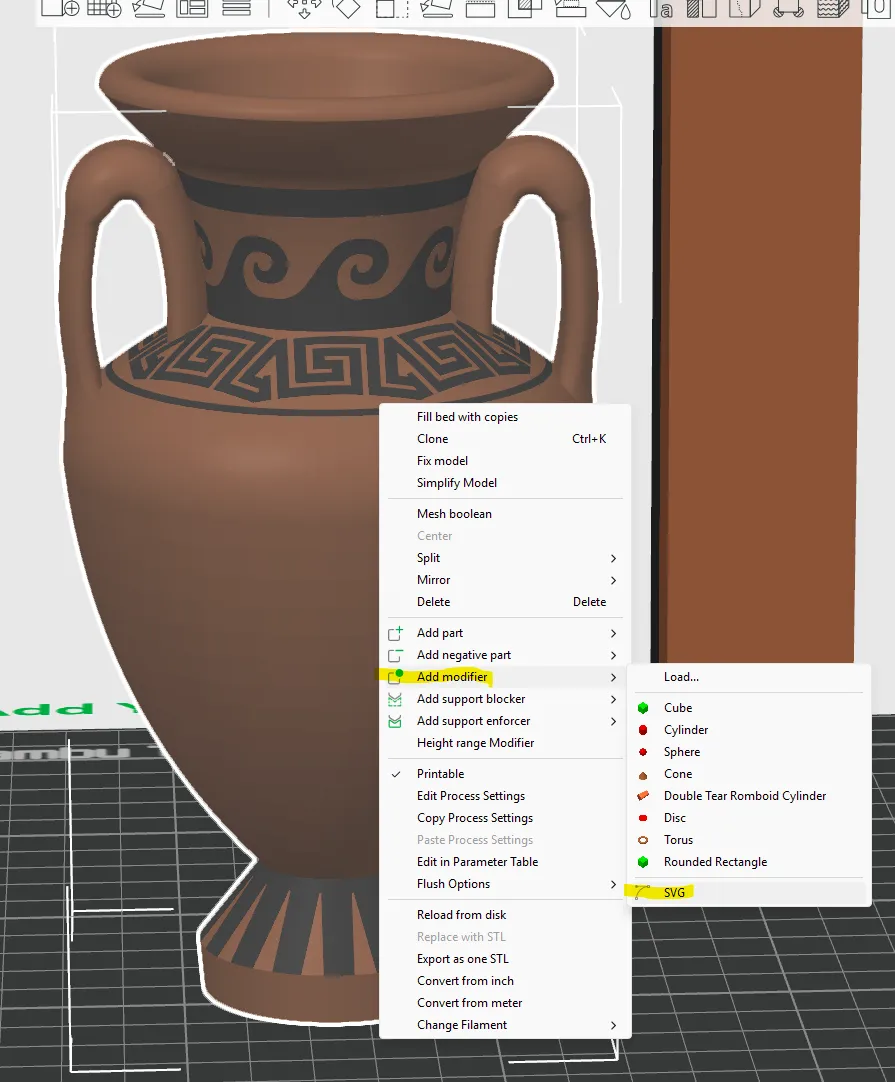
Task: Expand the Flush Options submenu
Action: 505,884
